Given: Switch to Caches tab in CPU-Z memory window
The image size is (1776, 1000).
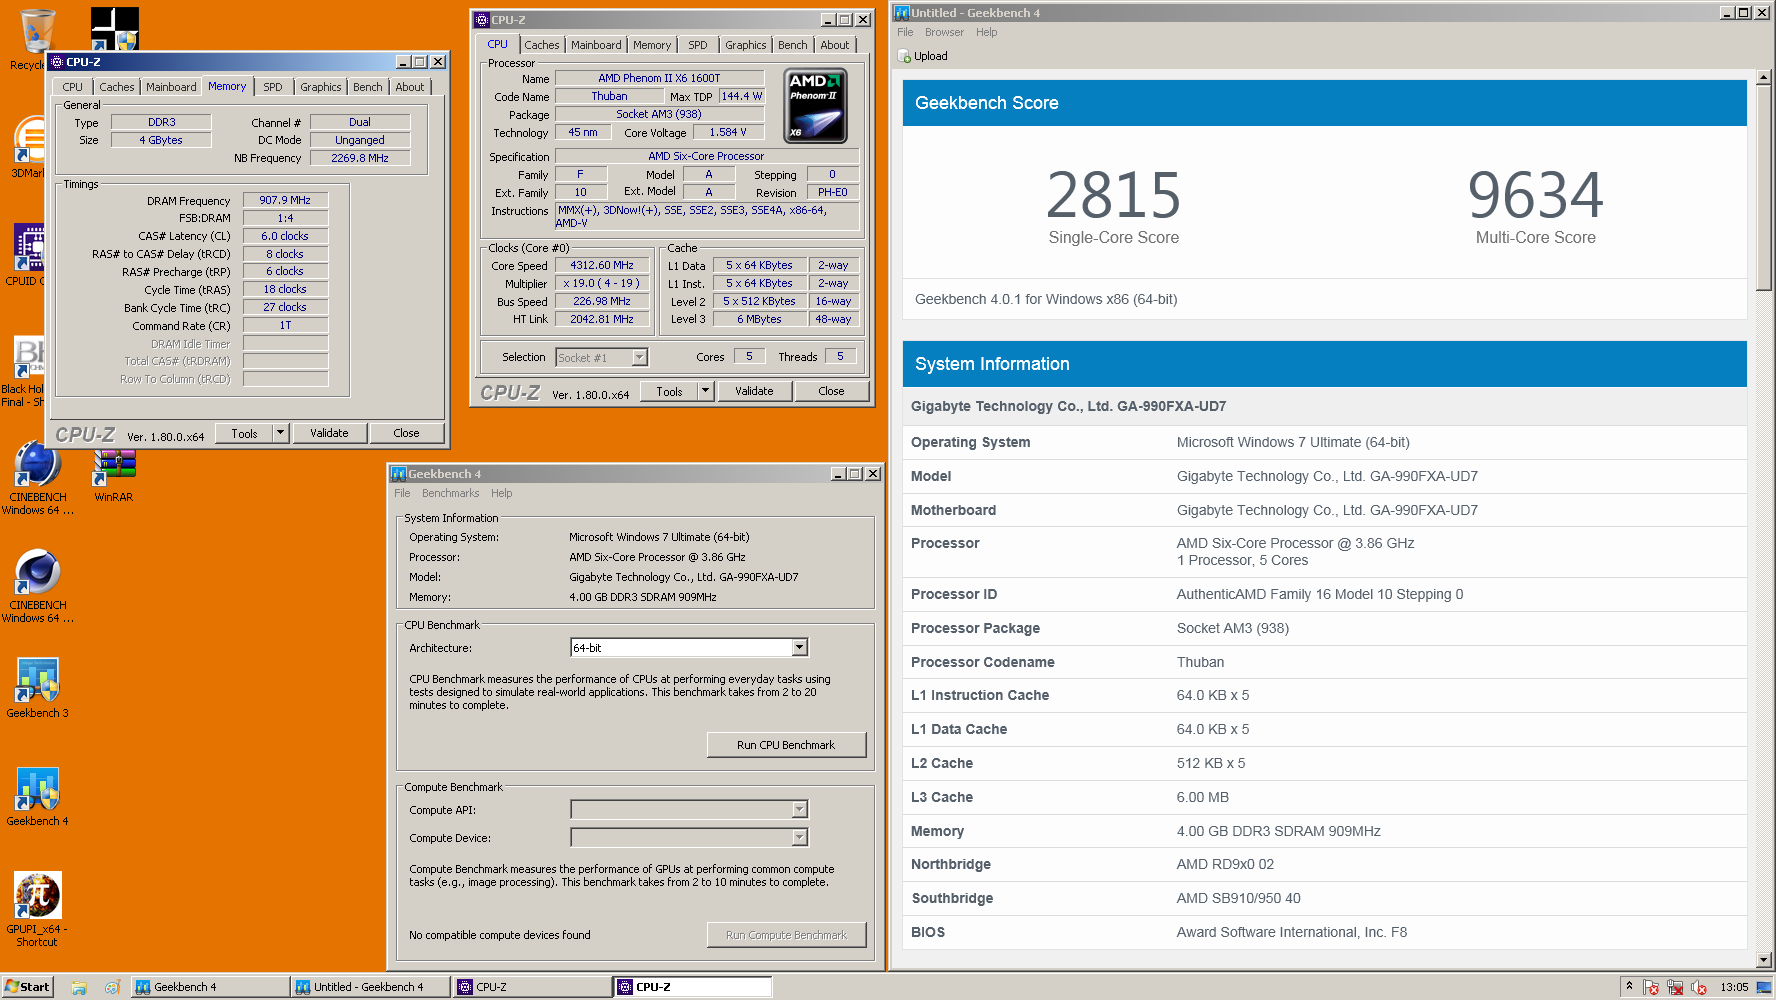Looking at the screenshot, I should [x=116, y=87].
